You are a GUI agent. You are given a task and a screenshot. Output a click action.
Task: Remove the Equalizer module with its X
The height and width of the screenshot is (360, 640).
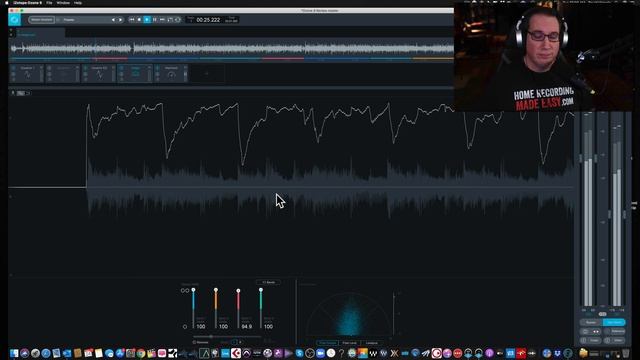coord(41,67)
